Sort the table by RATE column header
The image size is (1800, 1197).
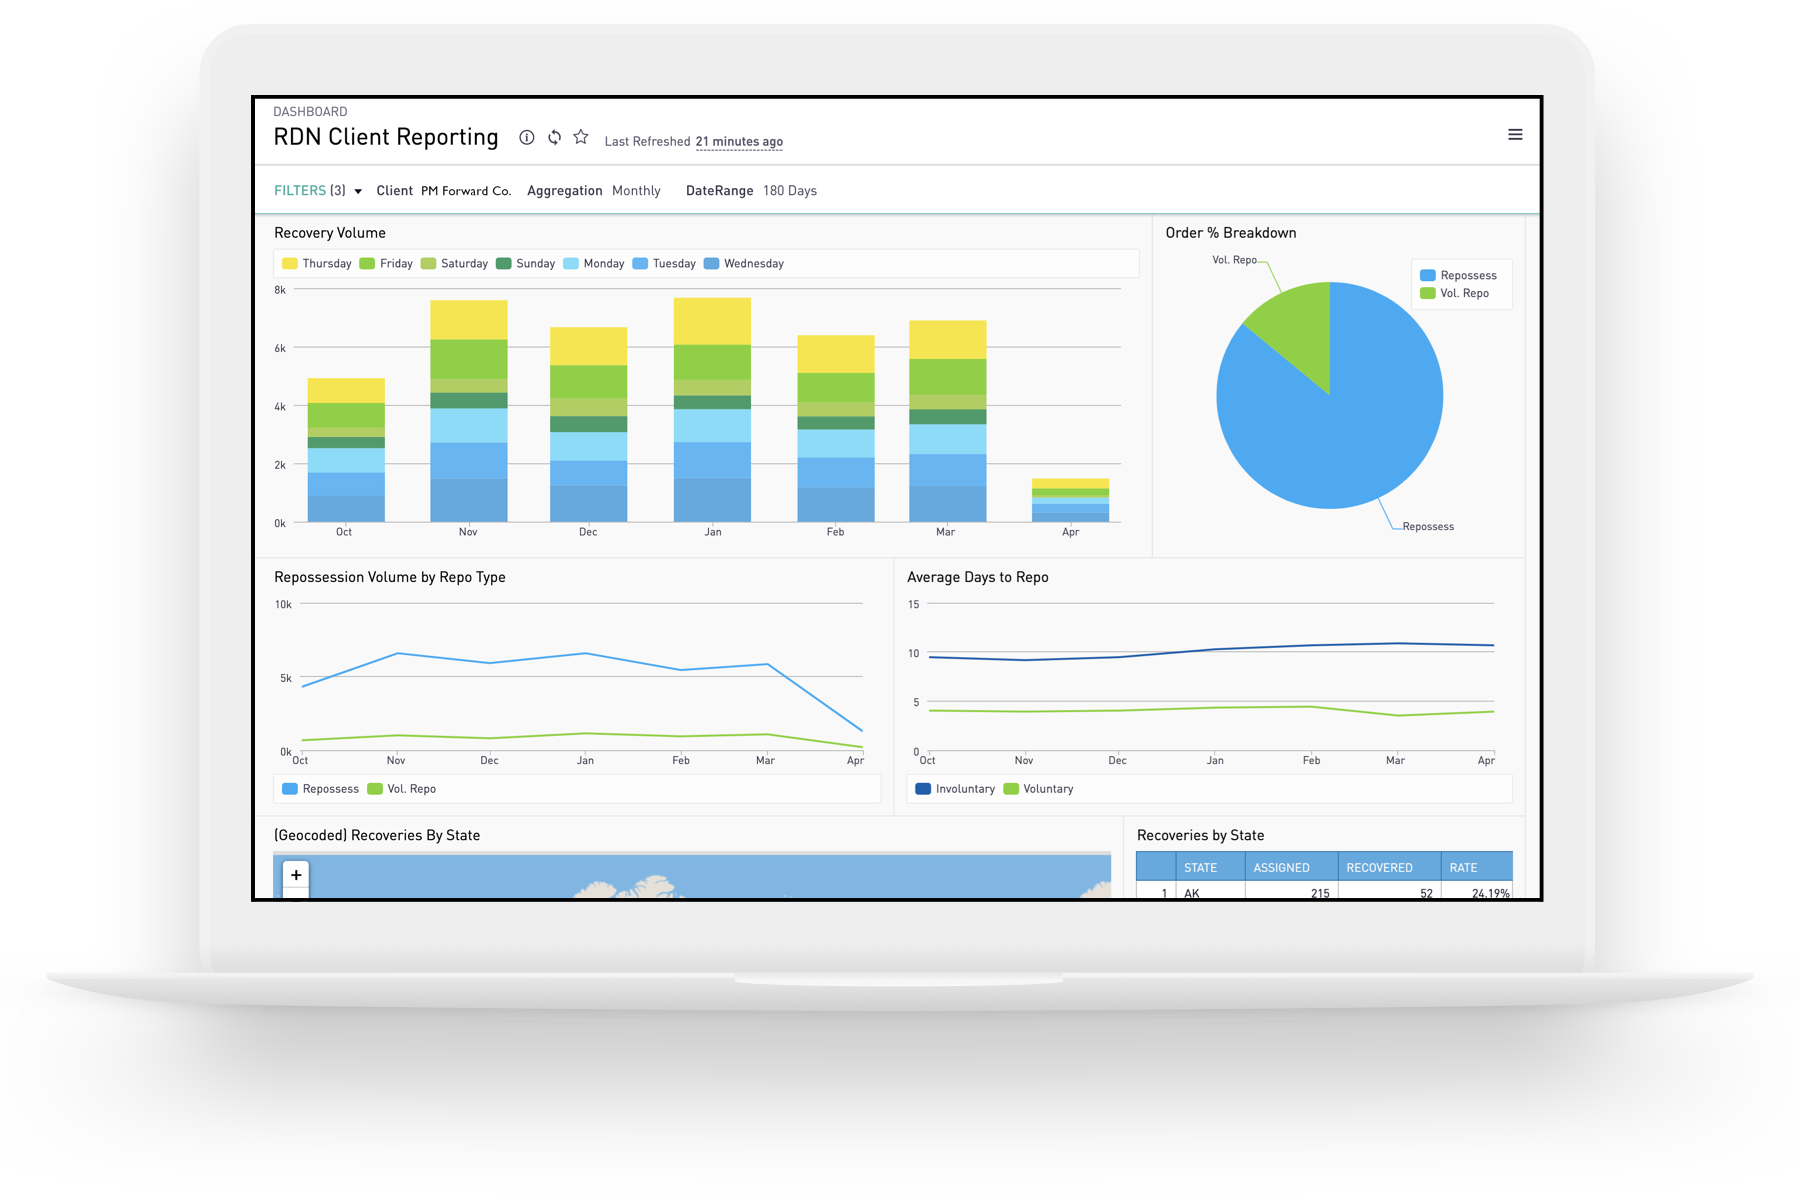(x=1462, y=867)
